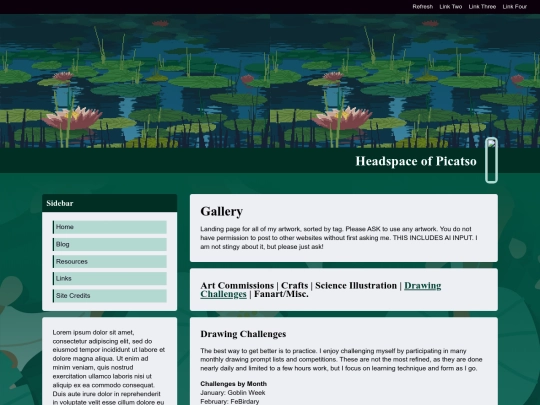Click the water lily banner image

[270, 81]
